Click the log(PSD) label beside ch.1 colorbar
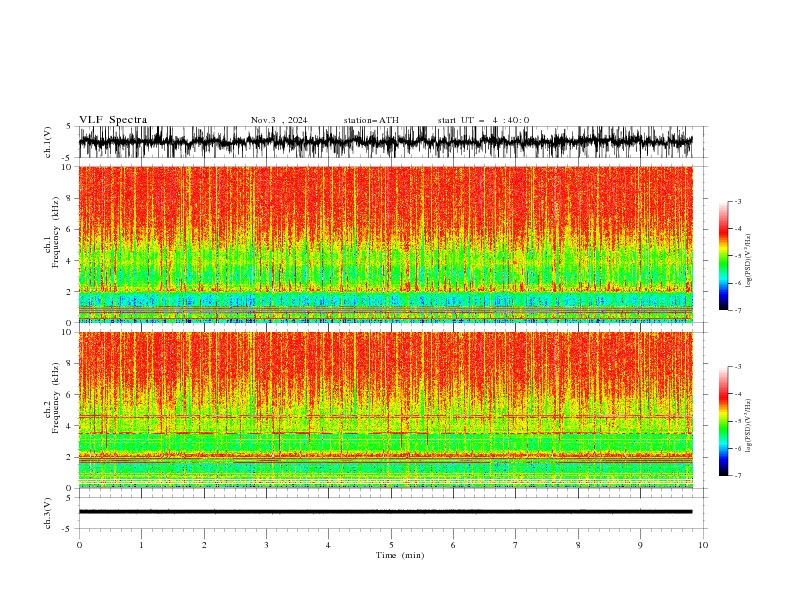792x612 pixels. [x=749, y=261]
